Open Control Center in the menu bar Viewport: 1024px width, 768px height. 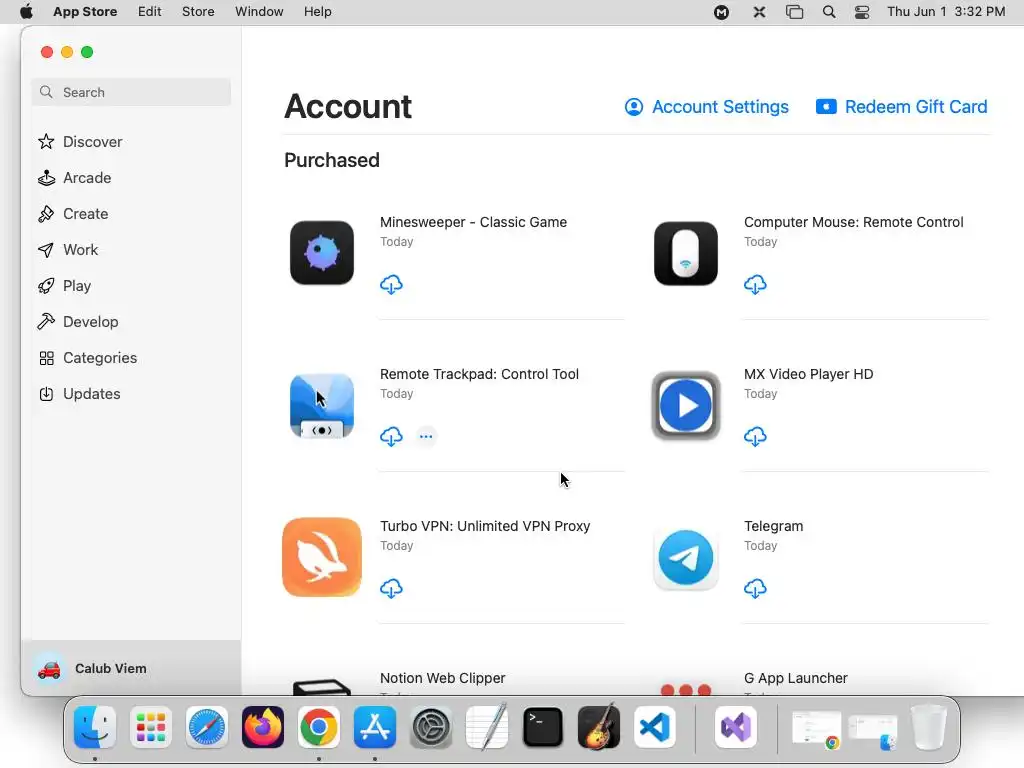click(x=862, y=12)
